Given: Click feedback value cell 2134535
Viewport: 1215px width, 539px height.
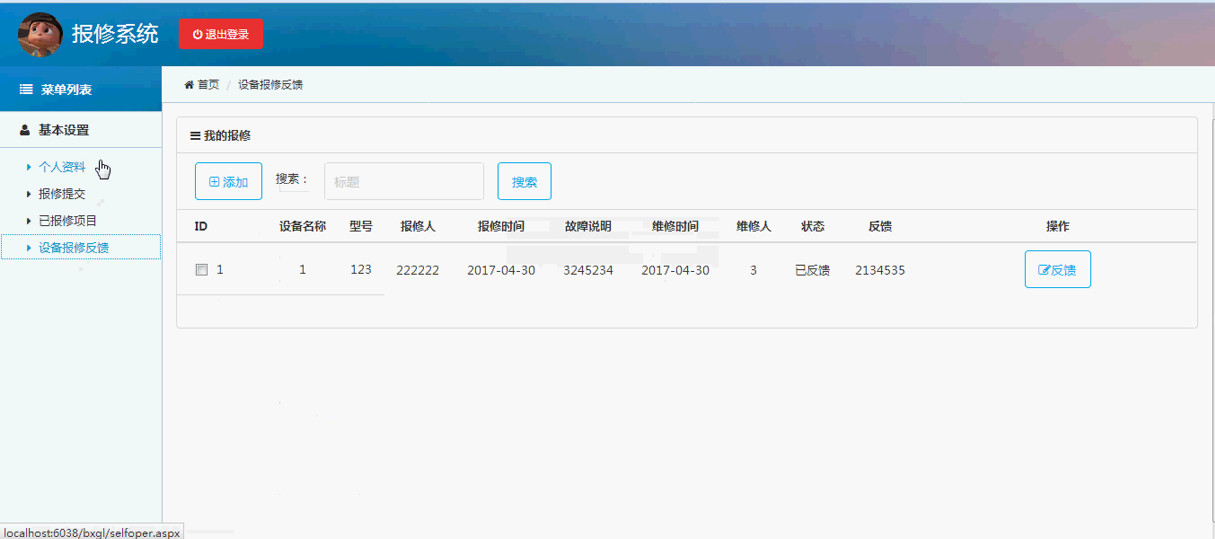Looking at the screenshot, I should [880, 270].
